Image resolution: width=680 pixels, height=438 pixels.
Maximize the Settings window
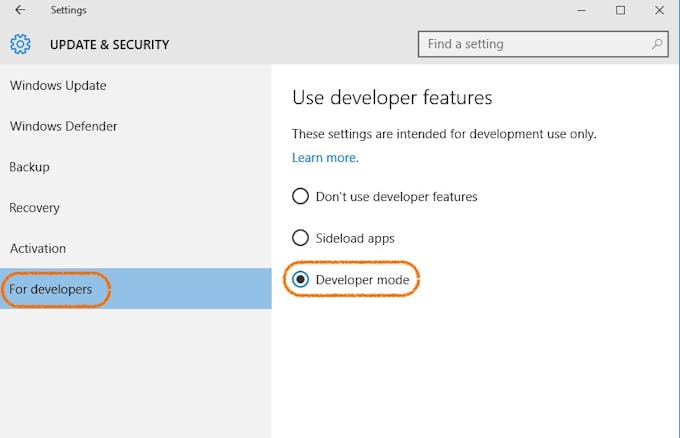(620, 10)
